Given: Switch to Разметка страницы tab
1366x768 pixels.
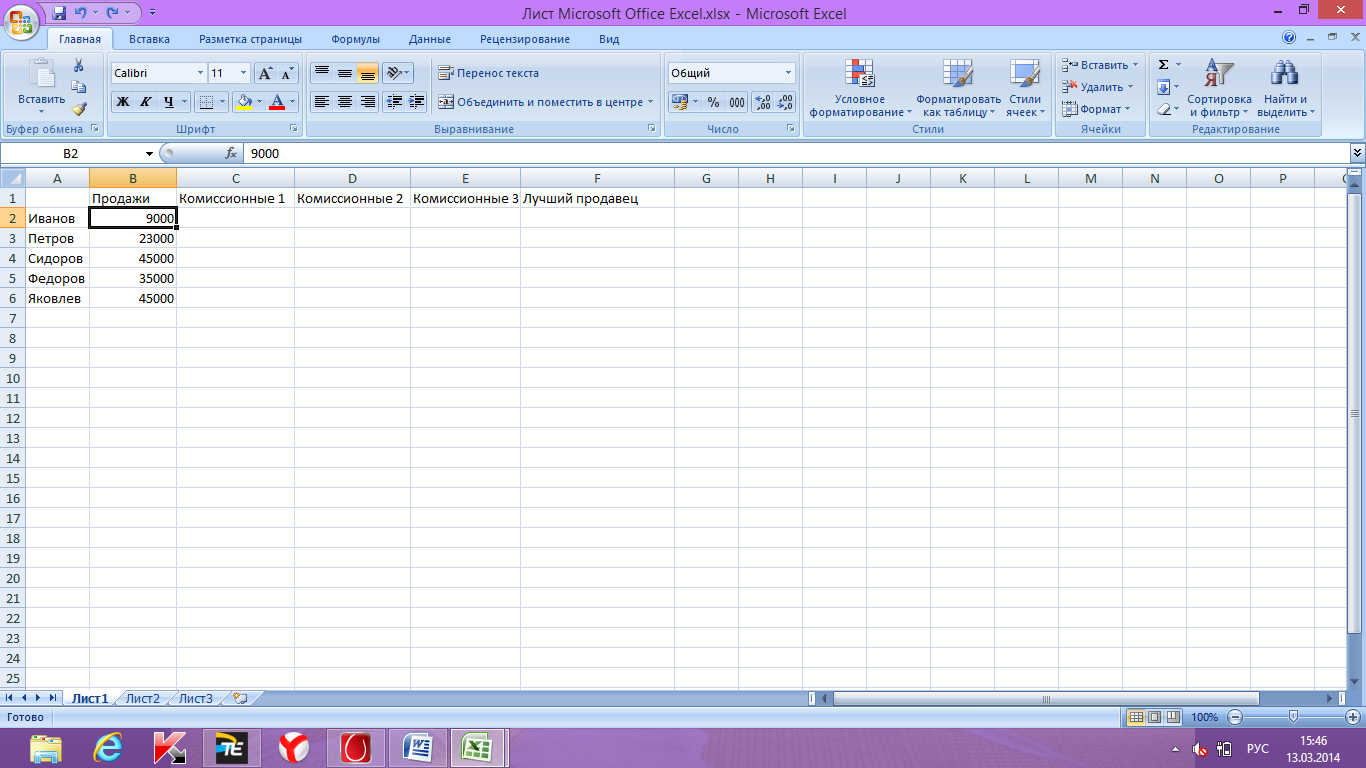Looking at the screenshot, I should (x=250, y=39).
